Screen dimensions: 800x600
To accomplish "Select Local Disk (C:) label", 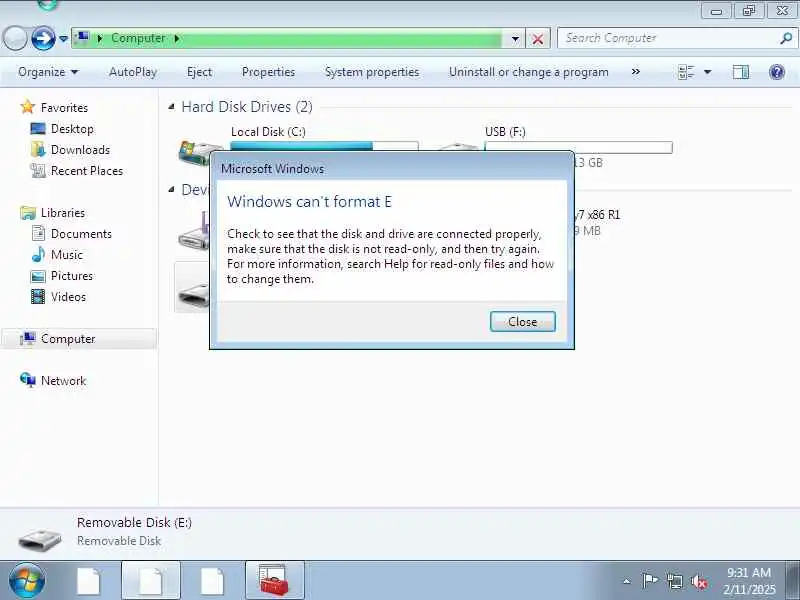I will click(x=268, y=132).
